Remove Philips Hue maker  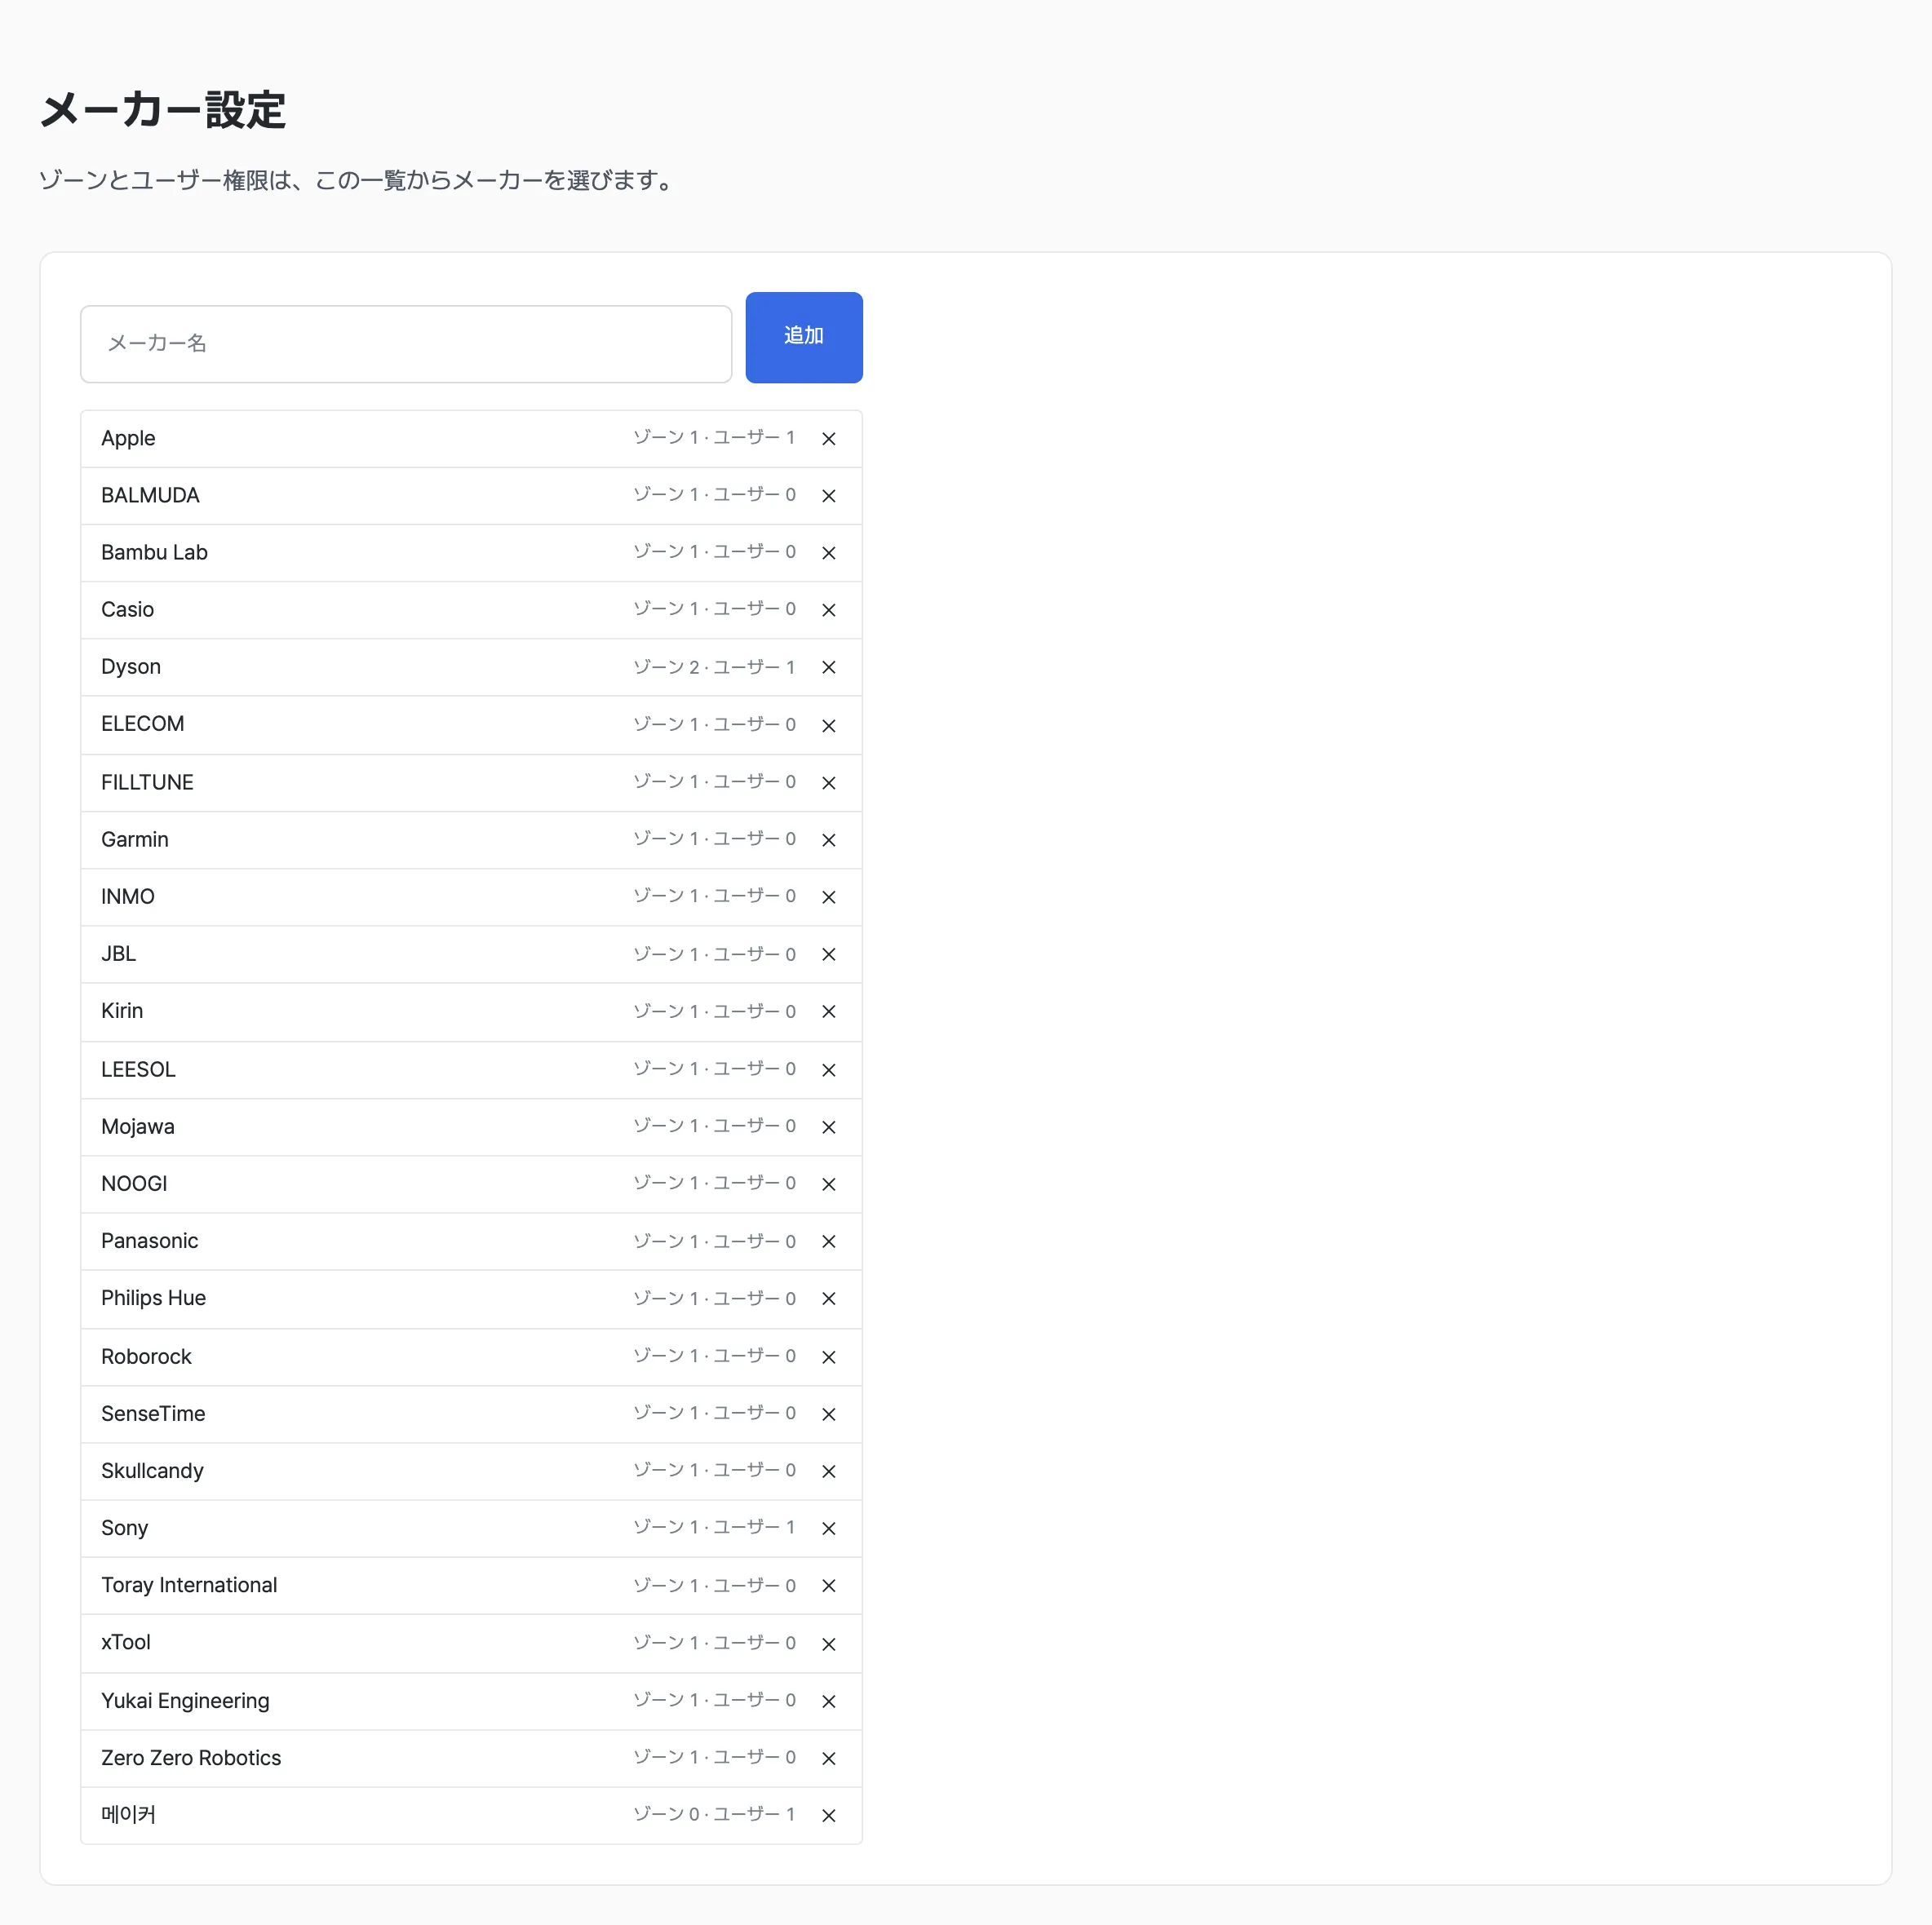828,1298
